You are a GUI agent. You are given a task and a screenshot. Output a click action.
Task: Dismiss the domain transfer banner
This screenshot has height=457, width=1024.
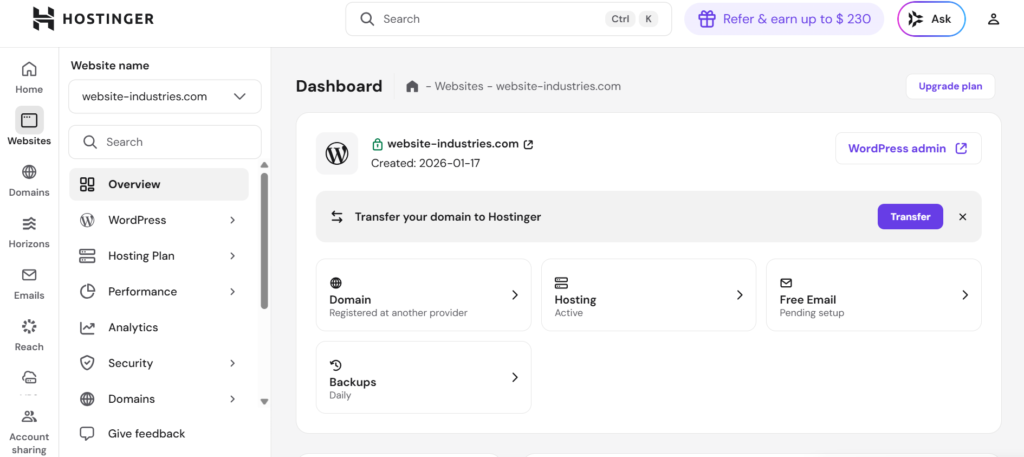point(963,217)
